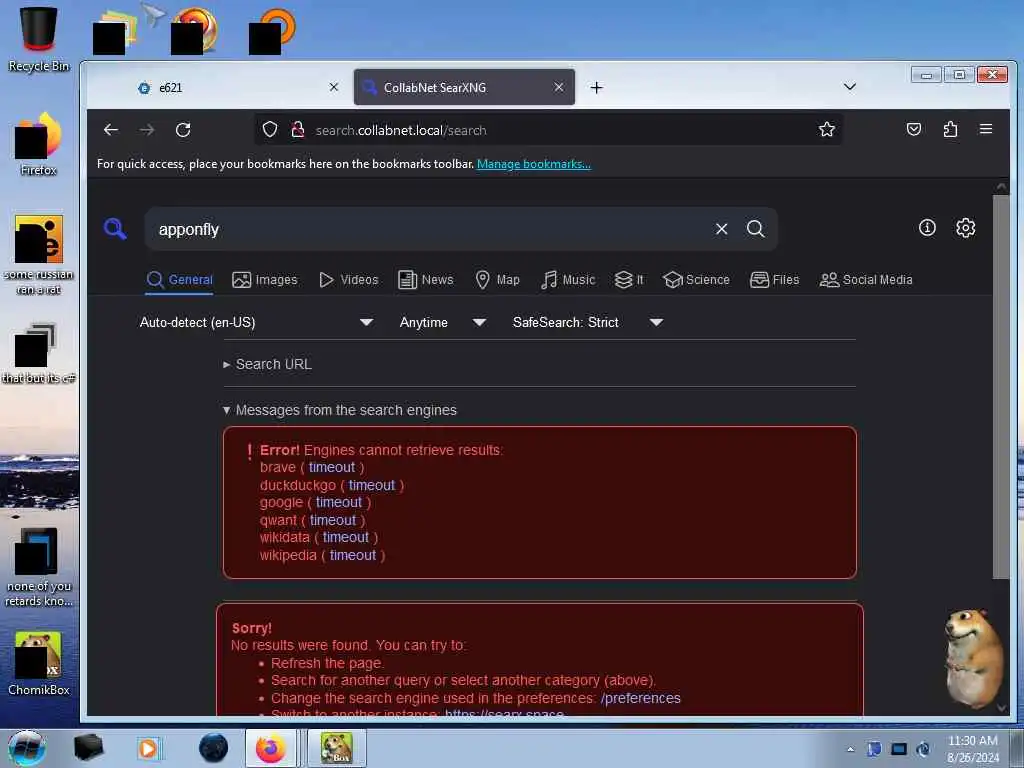This screenshot has height=768, width=1024.
Task: Open wikipedia timeout link
Action: pos(353,555)
